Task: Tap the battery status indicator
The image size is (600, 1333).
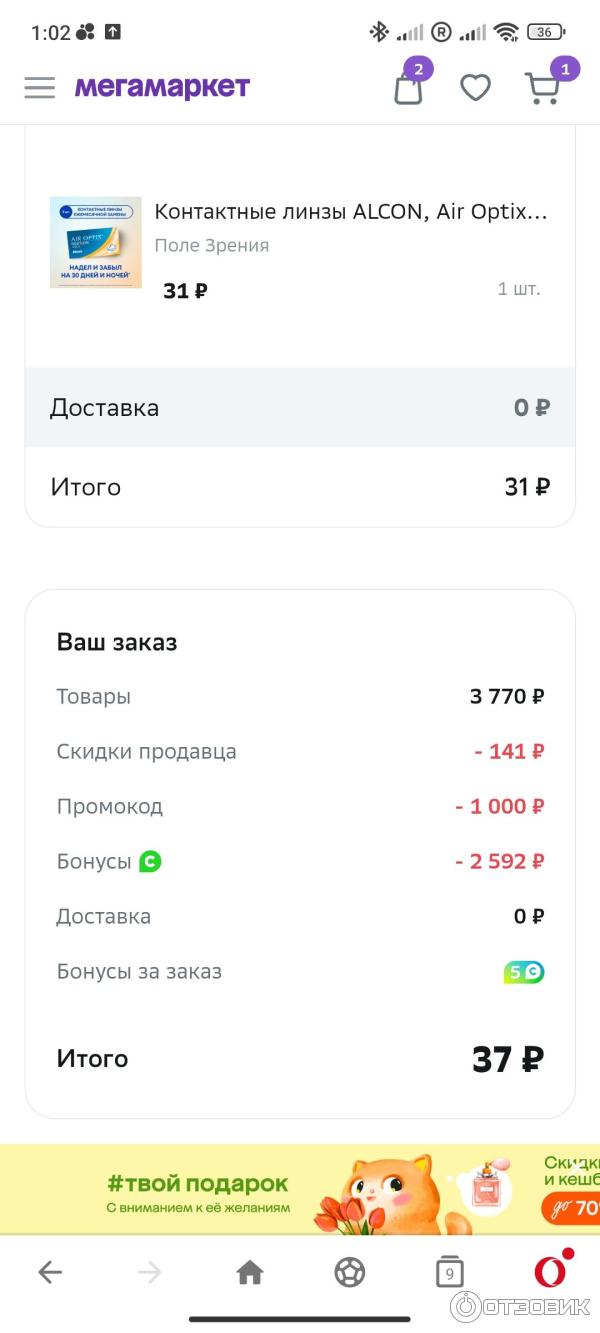Action: 545,32
